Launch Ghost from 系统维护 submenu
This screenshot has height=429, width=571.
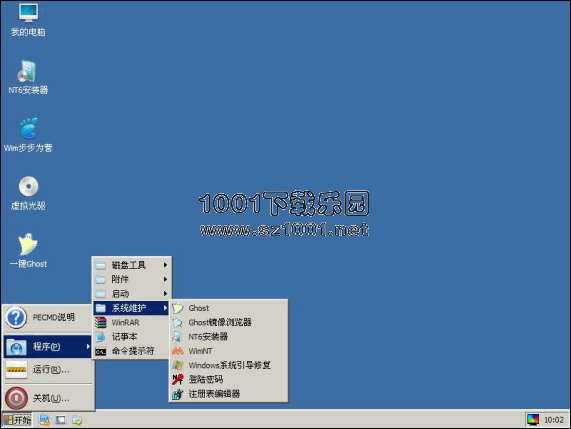tap(229, 308)
